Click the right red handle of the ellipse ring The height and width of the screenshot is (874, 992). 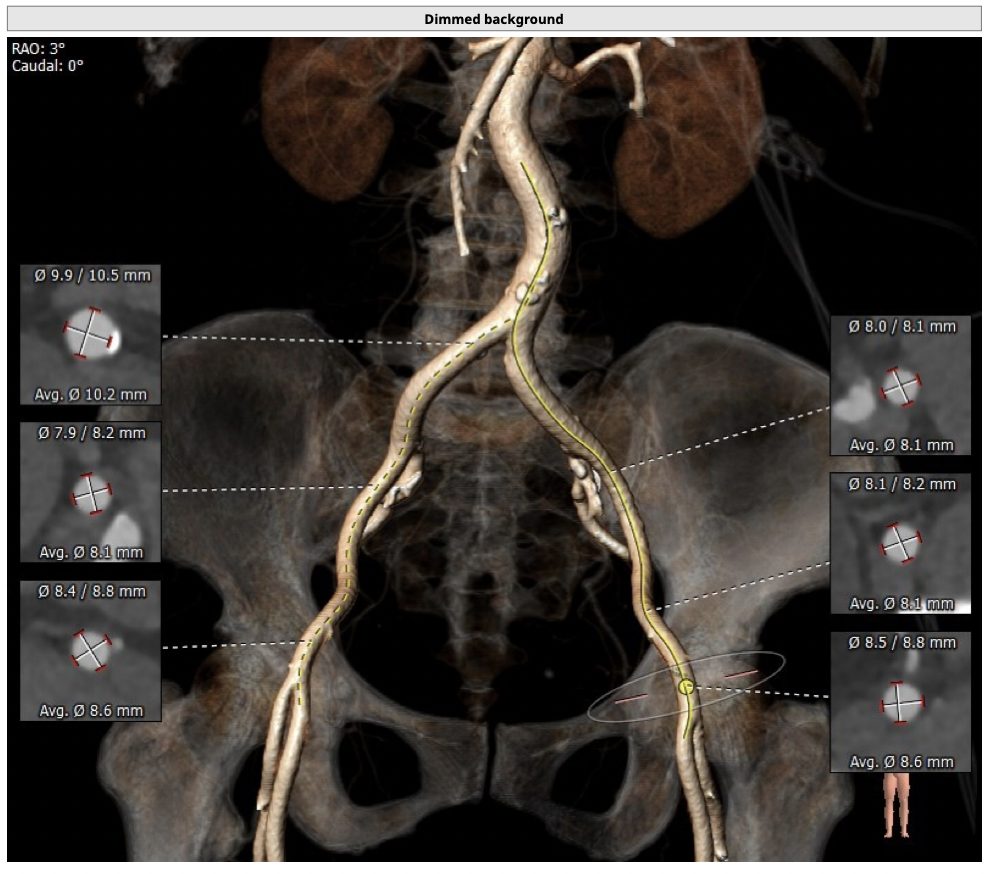tap(741, 675)
